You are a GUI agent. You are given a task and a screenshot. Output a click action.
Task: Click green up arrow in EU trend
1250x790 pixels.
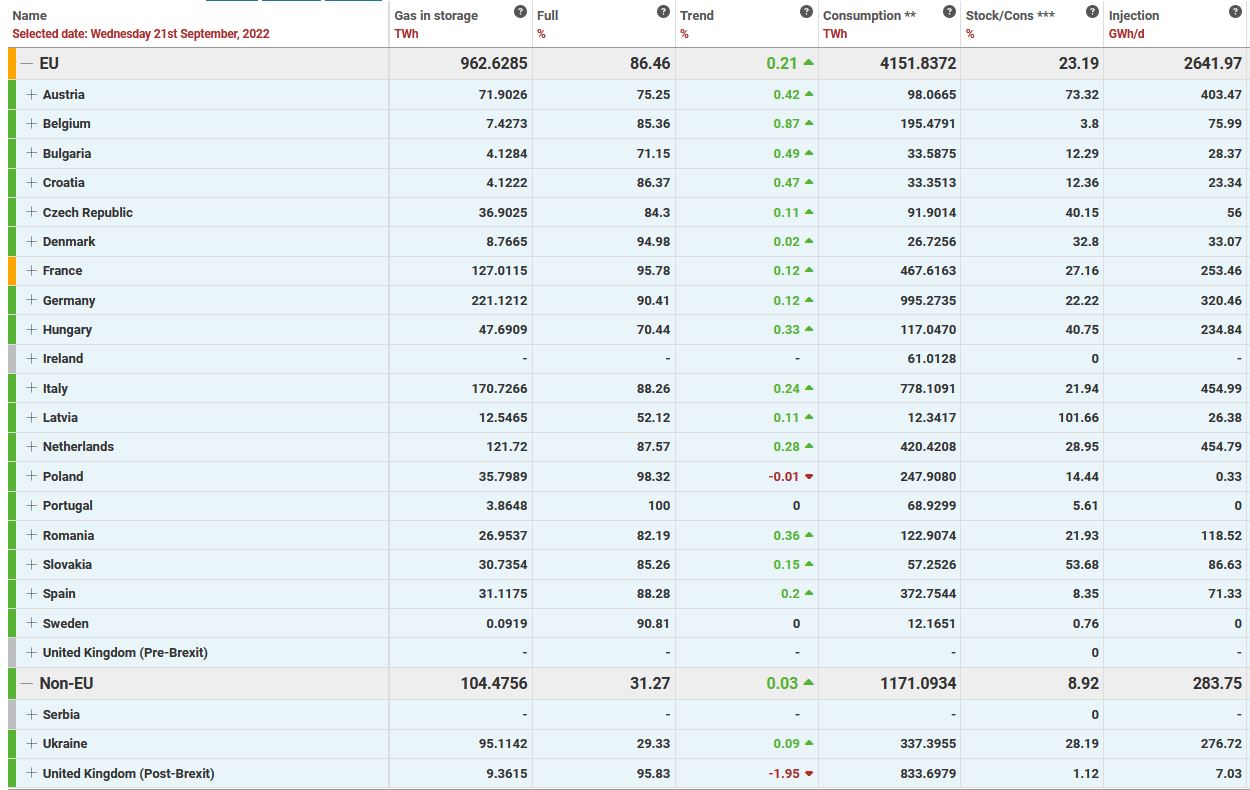tap(808, 63)
